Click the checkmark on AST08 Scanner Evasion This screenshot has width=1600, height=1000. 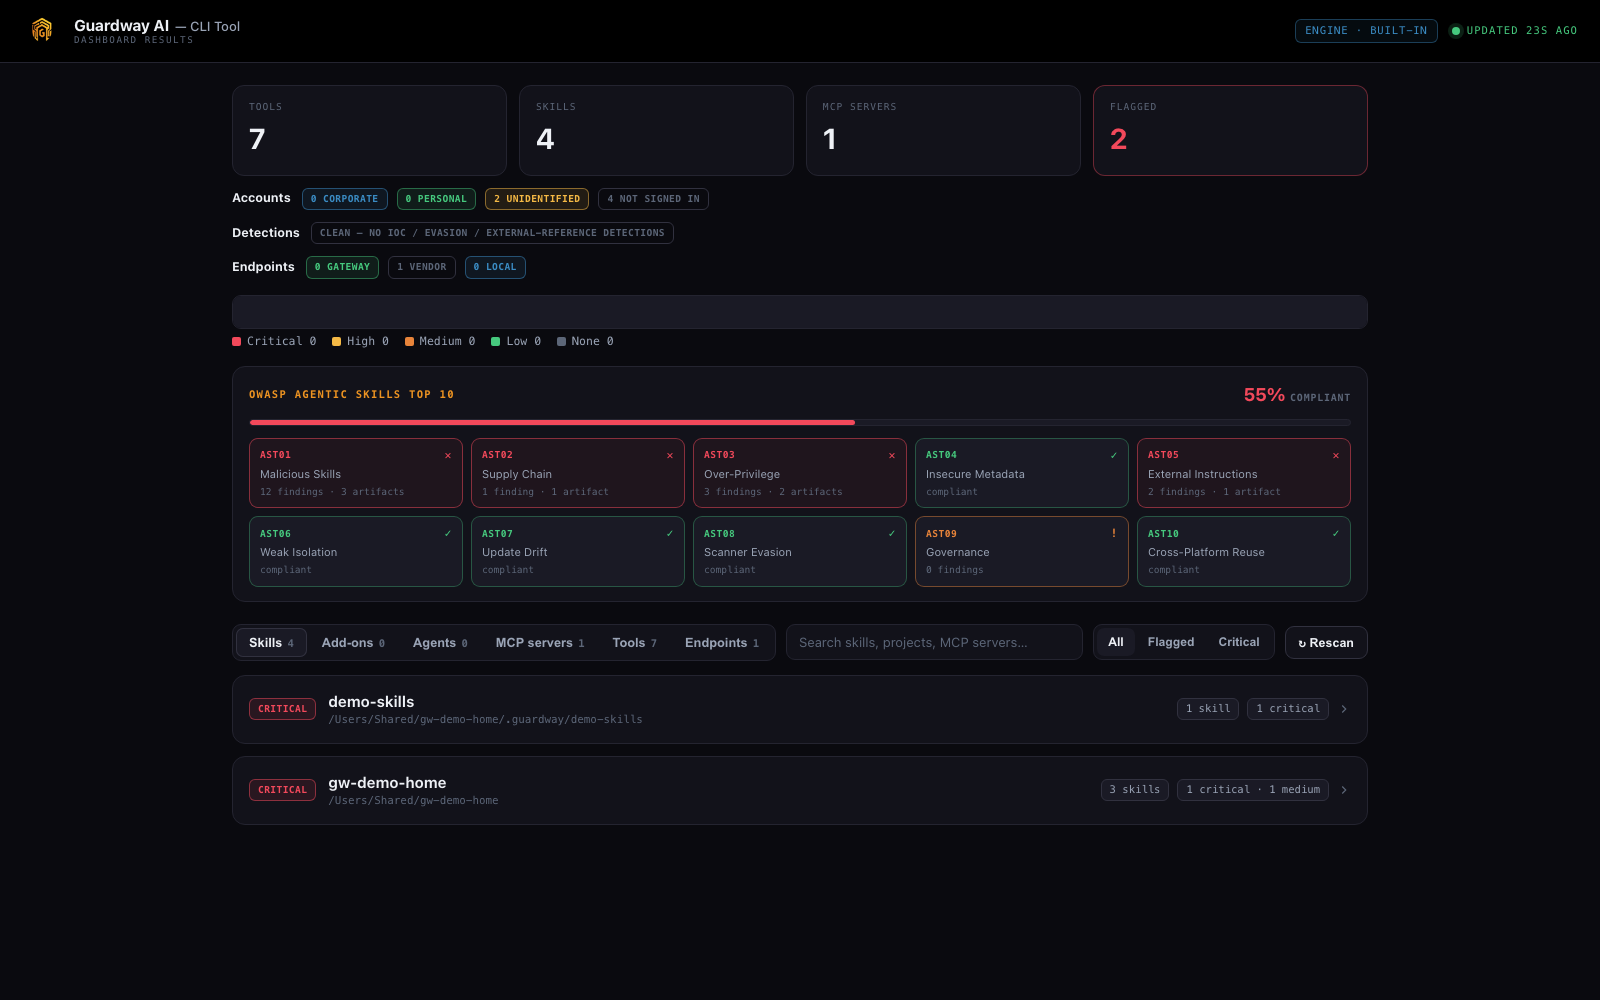892,533
